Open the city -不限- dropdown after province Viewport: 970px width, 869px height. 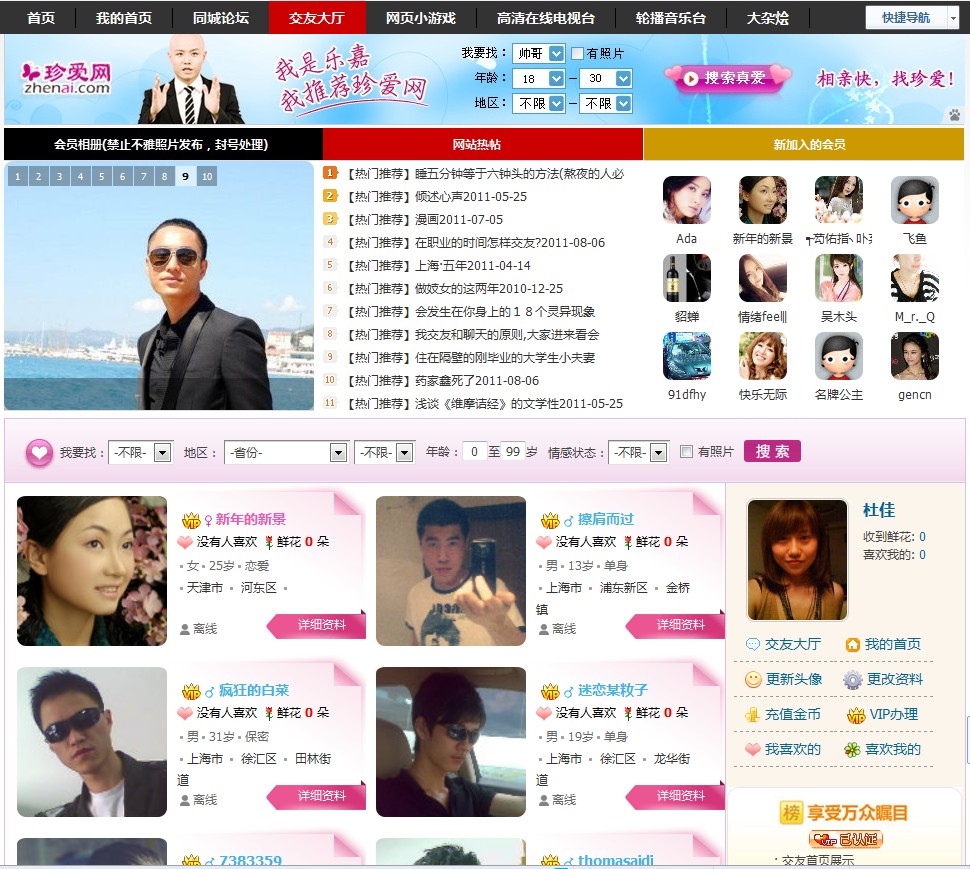pyautogui.click(x=384, y=453)
